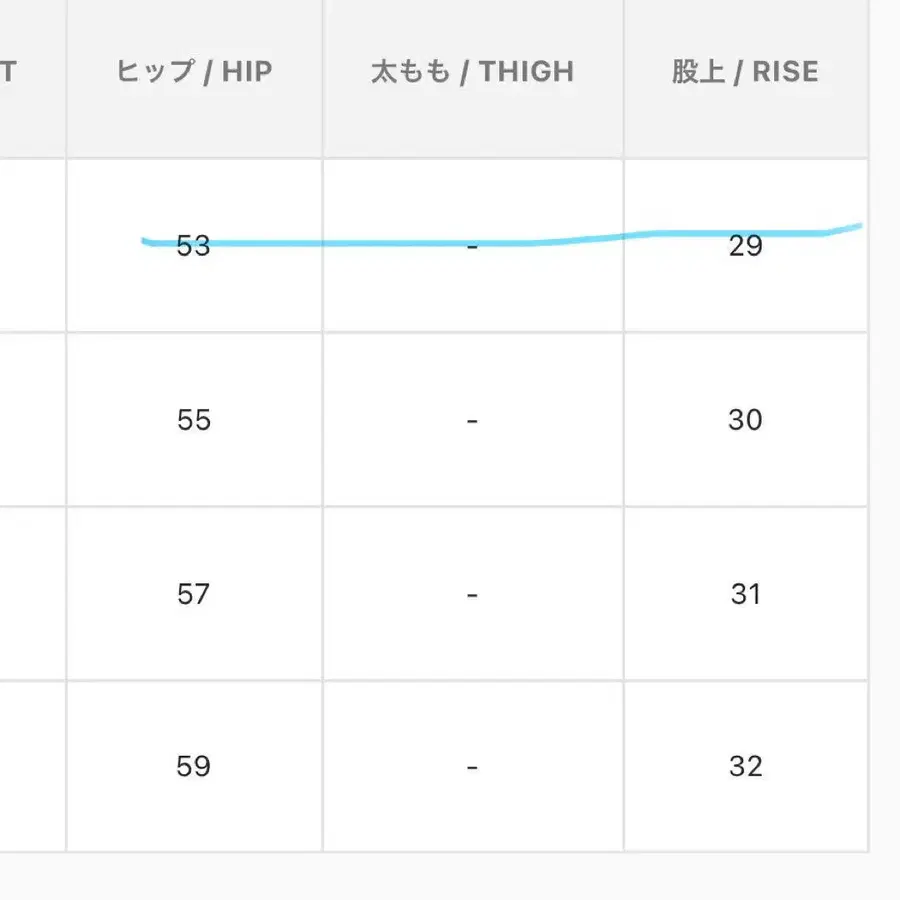Click the thigh dash in the 59 row
Viewport: 900px width, 900px height.
pos(472,767)
